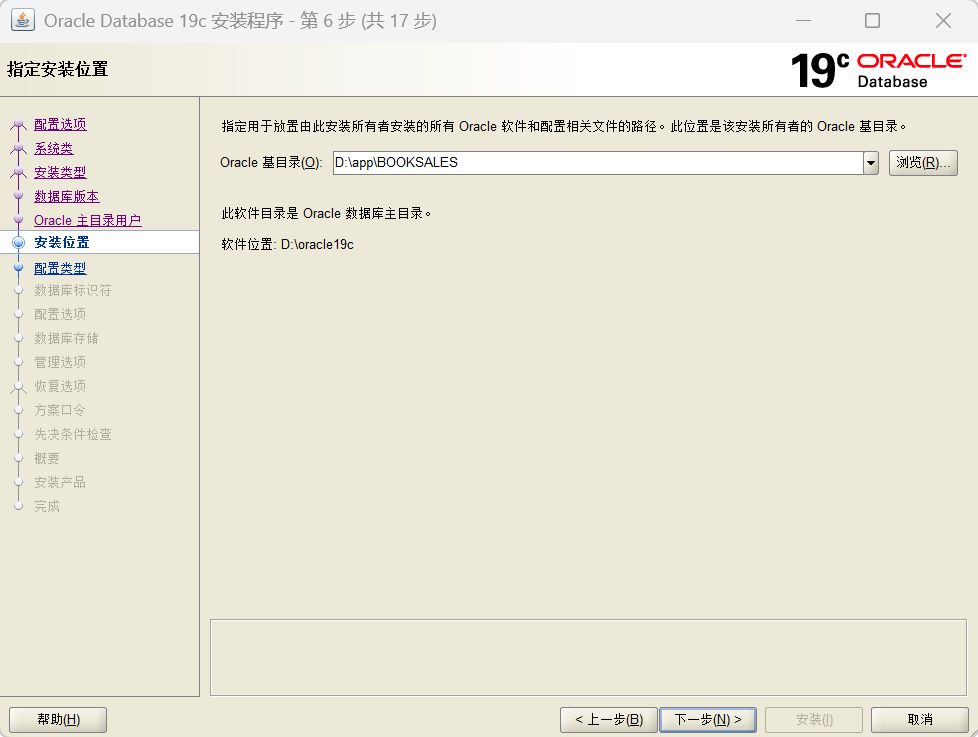
Task: Click the Oracle 19c Database logo
Action: click(x=878, y=70)
